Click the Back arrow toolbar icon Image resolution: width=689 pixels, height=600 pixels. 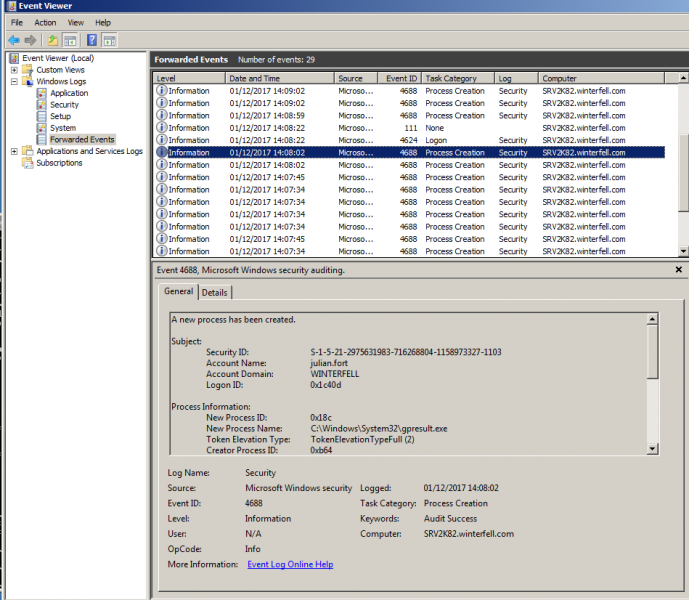point(14,40)
